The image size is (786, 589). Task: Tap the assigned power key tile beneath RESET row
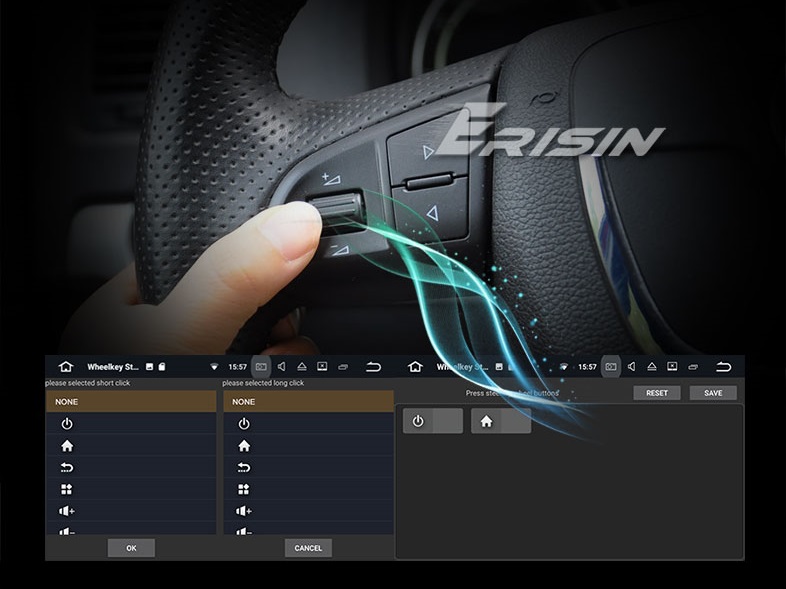[432, 421]
